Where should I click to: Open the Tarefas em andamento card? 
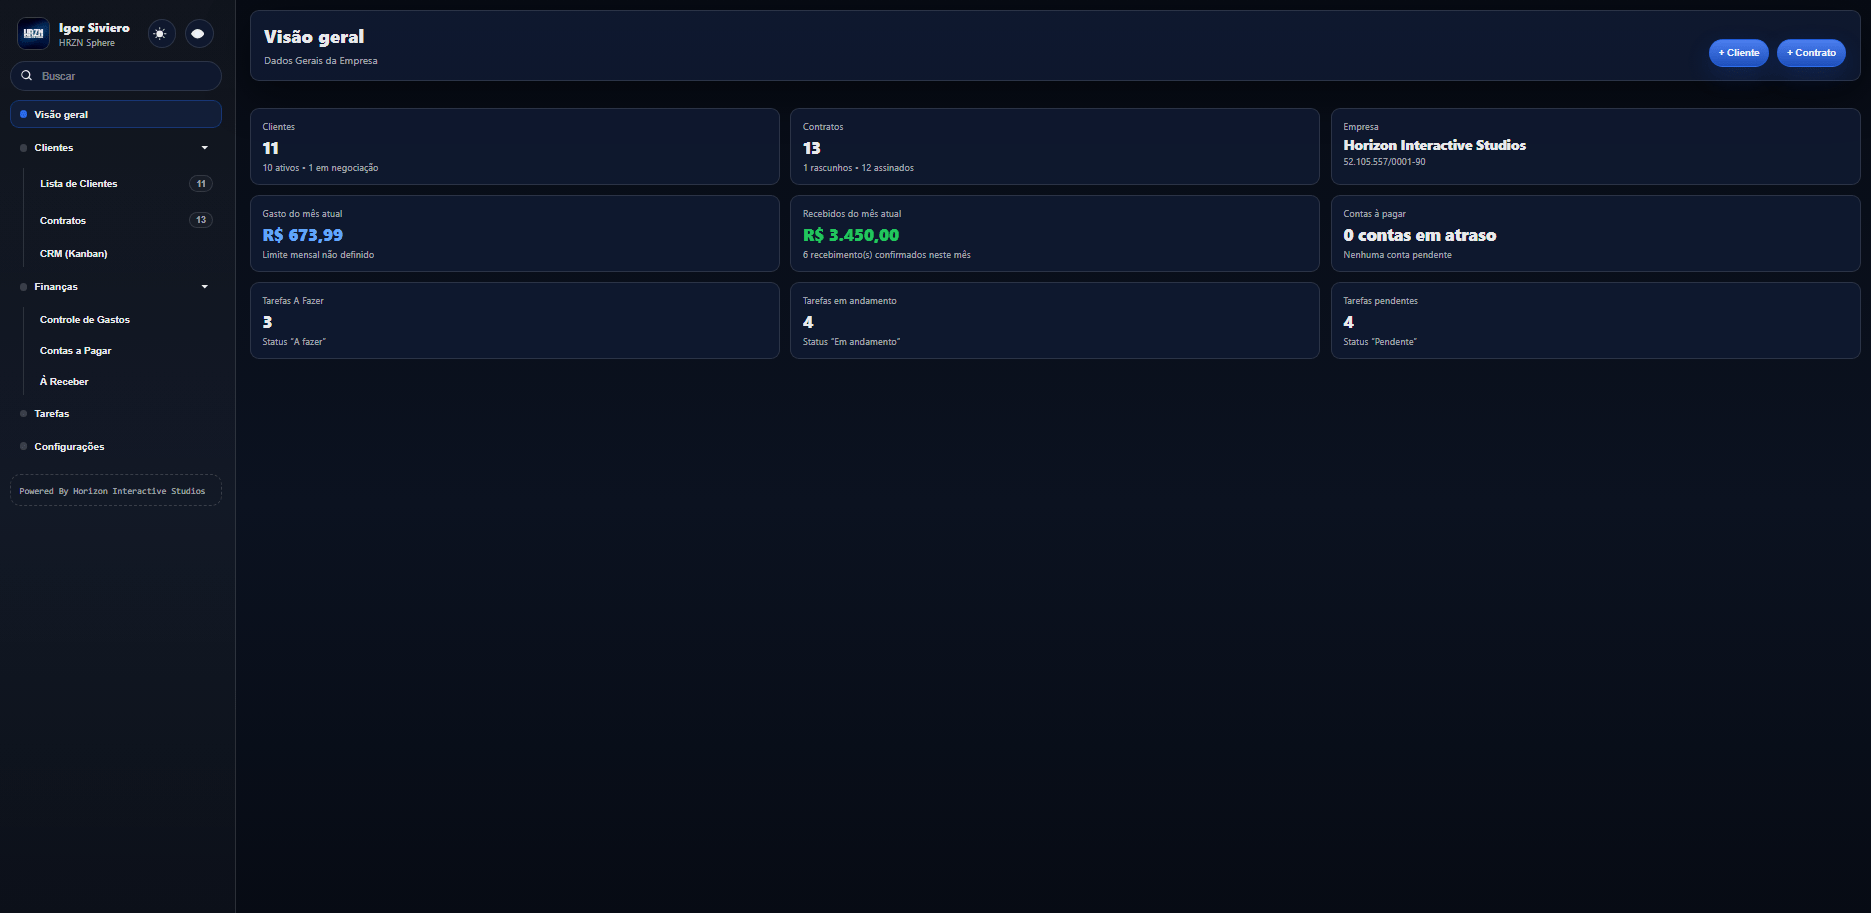1055,320
